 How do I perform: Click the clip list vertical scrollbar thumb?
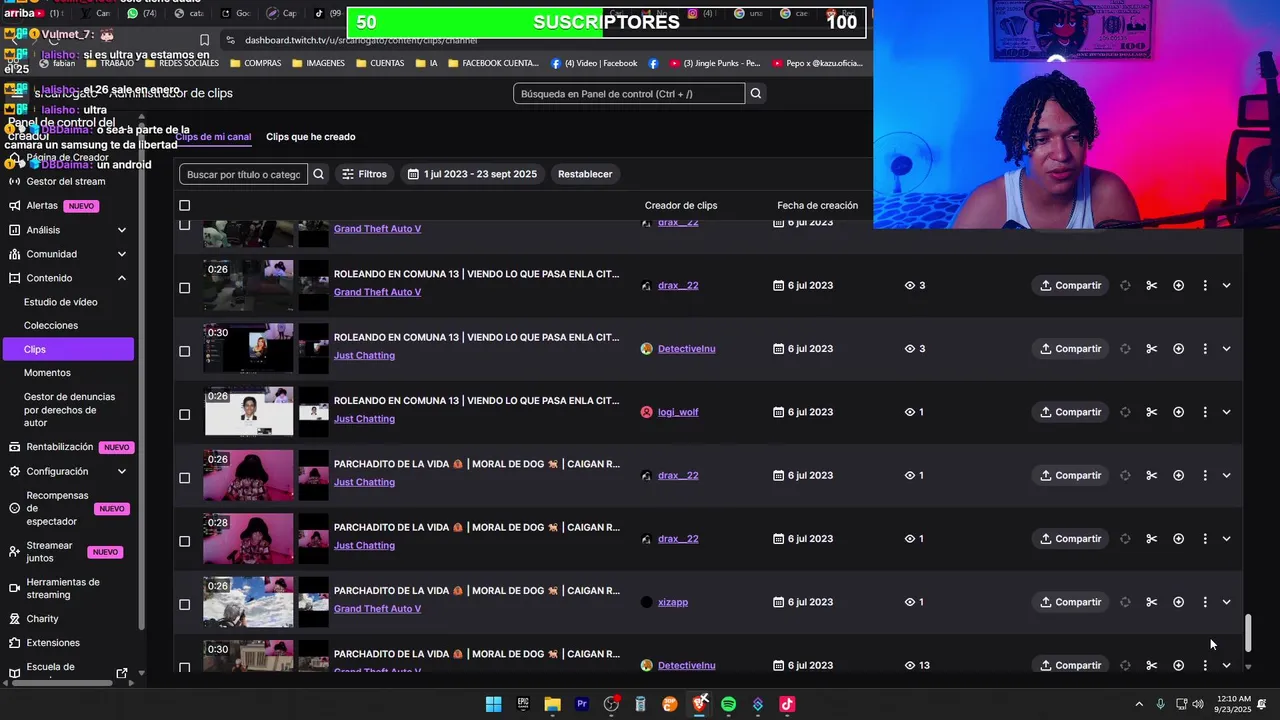click(1248, 632)
